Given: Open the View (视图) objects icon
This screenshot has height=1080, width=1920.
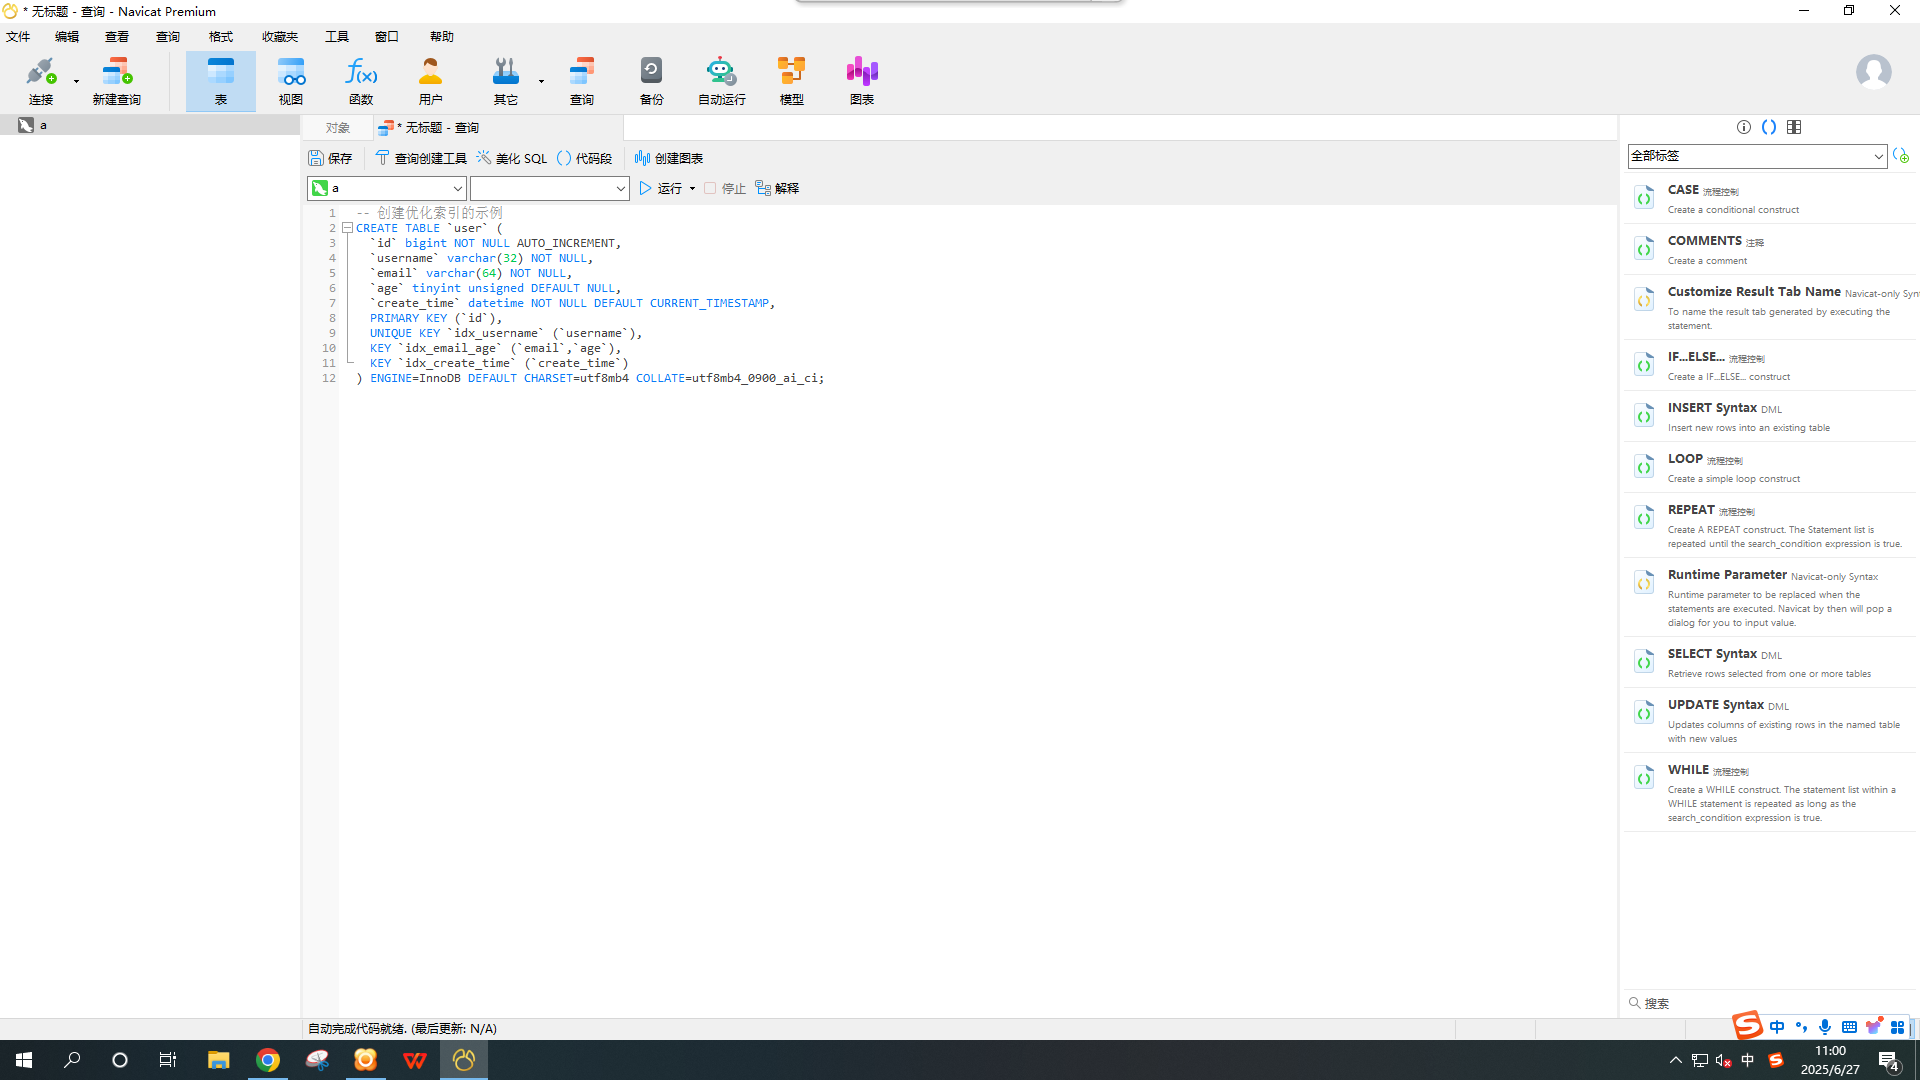Looking at the screenshot, I should [291, 81].
